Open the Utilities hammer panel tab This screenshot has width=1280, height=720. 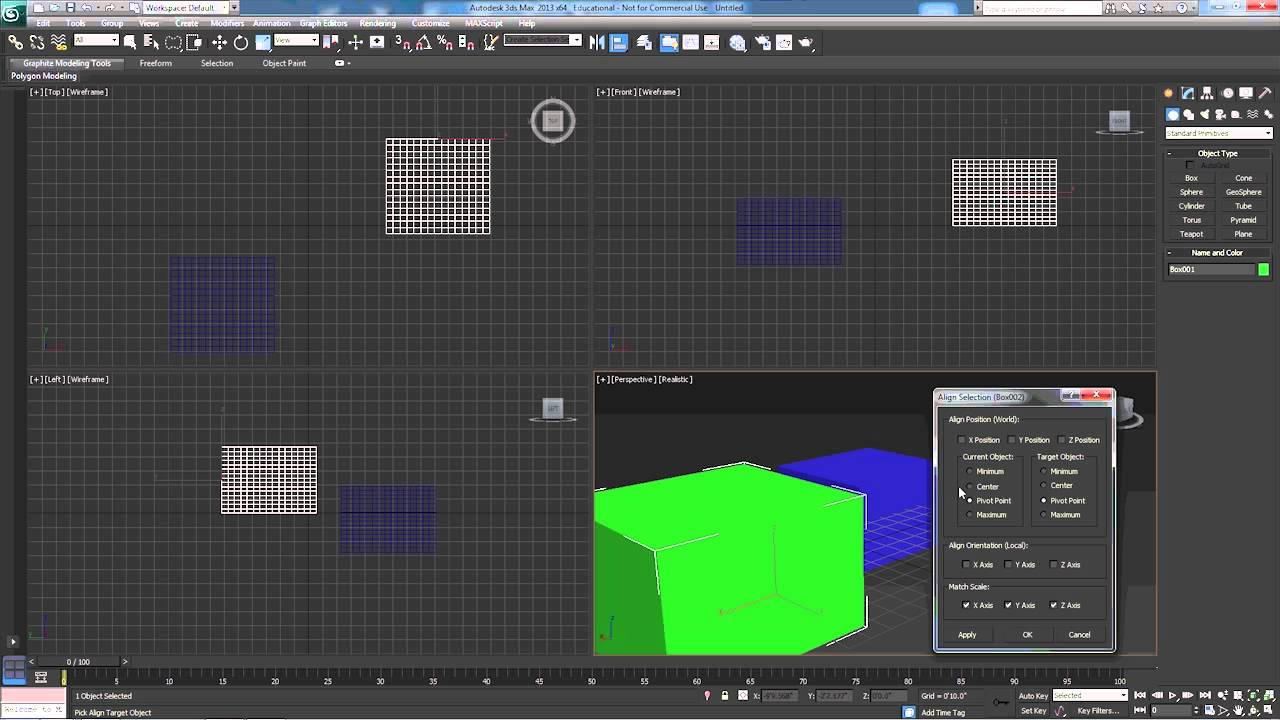tap(1265, 93)
